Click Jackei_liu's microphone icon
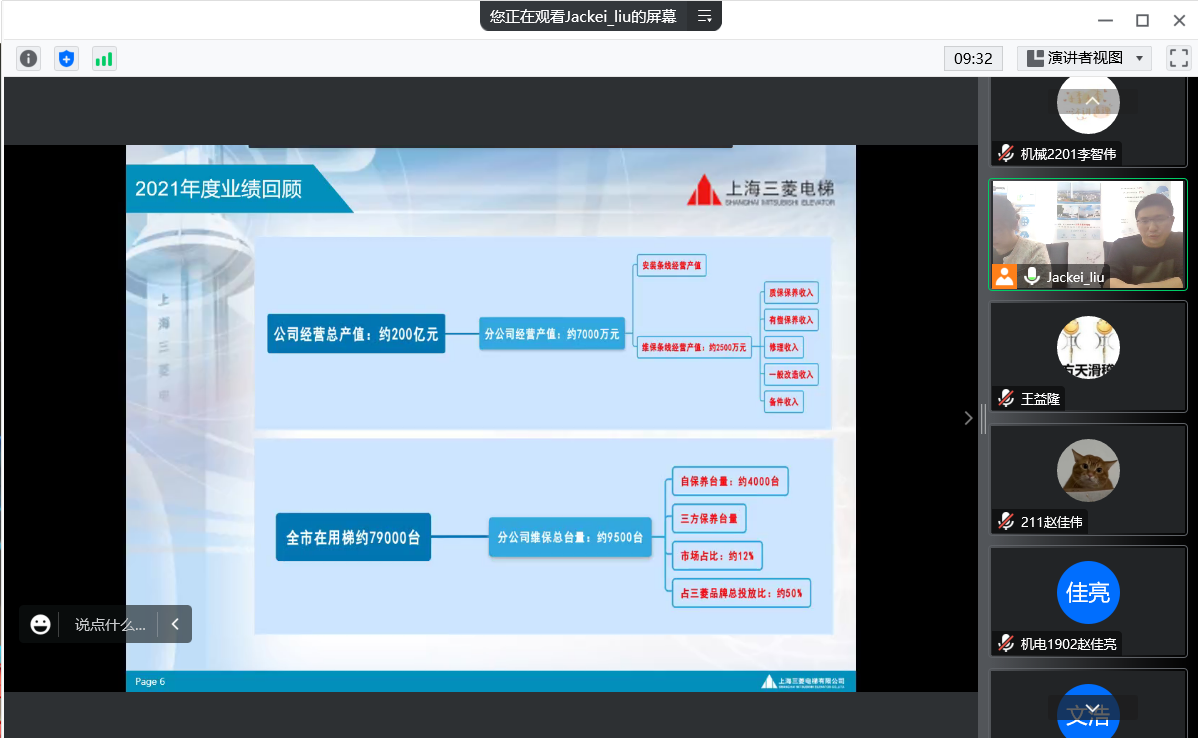This screenshot has height=738, width=1198. click(1031, 276)
